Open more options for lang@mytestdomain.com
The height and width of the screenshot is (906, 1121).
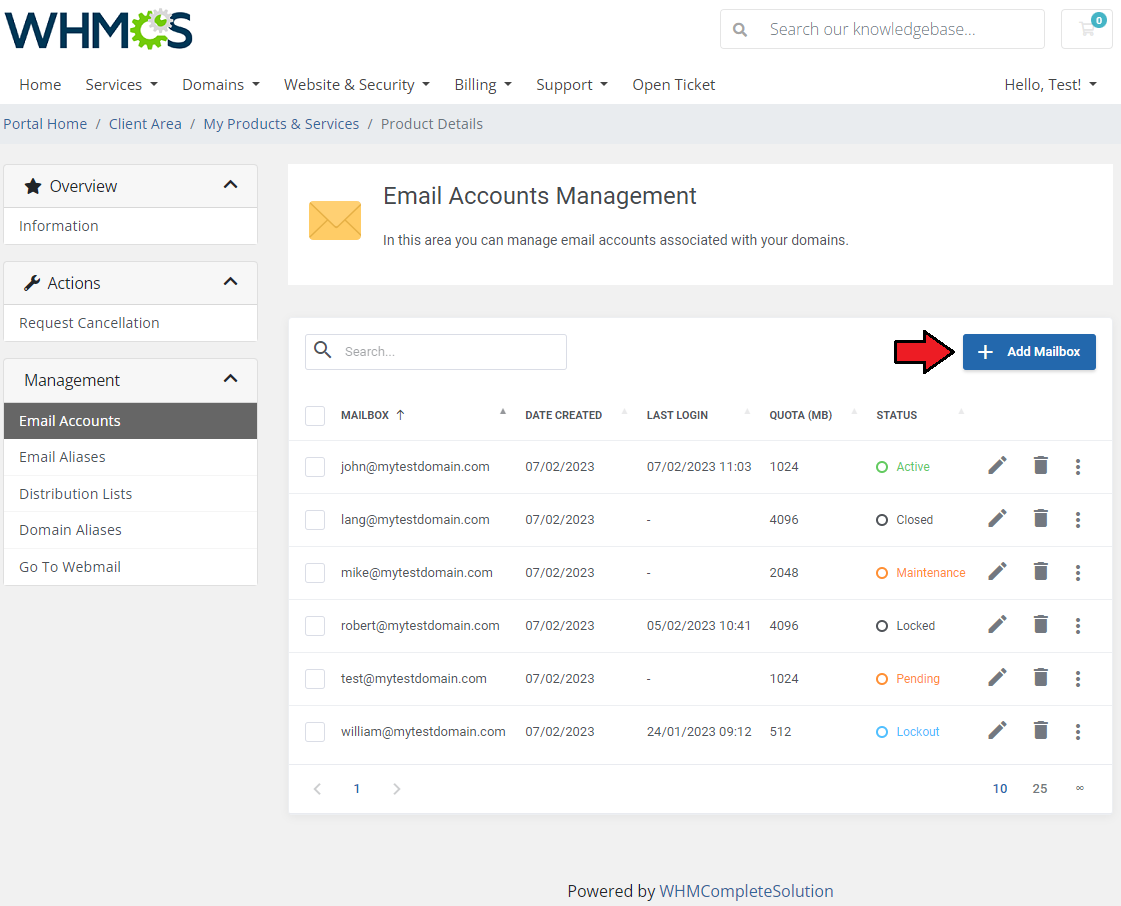click(x=1078, y=520)
